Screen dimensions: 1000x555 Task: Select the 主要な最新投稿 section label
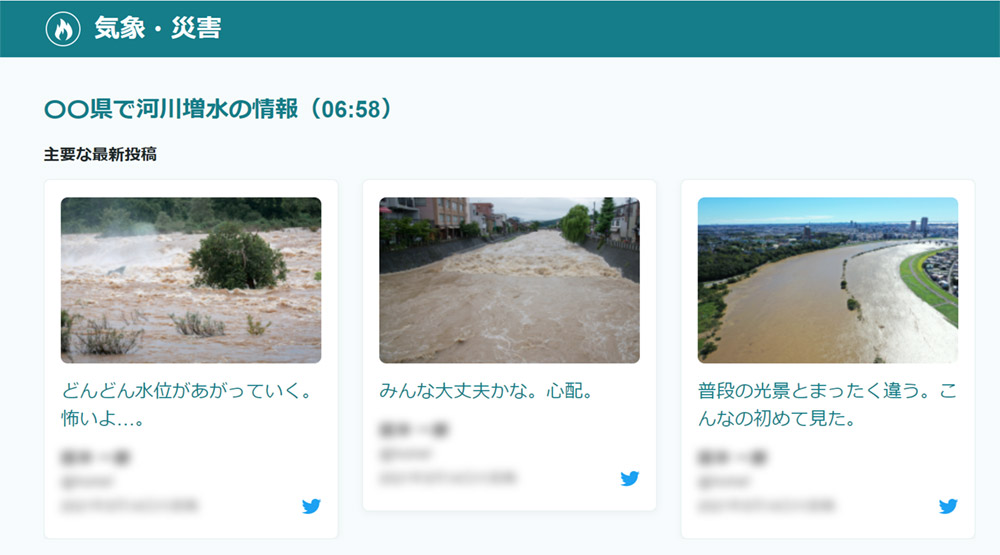pyautogui.click(x=100, y=154)
